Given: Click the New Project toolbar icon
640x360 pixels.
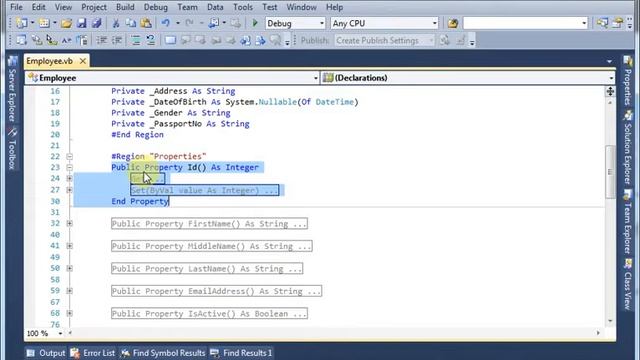Looking at the screenshot, I should click(22, 23).
